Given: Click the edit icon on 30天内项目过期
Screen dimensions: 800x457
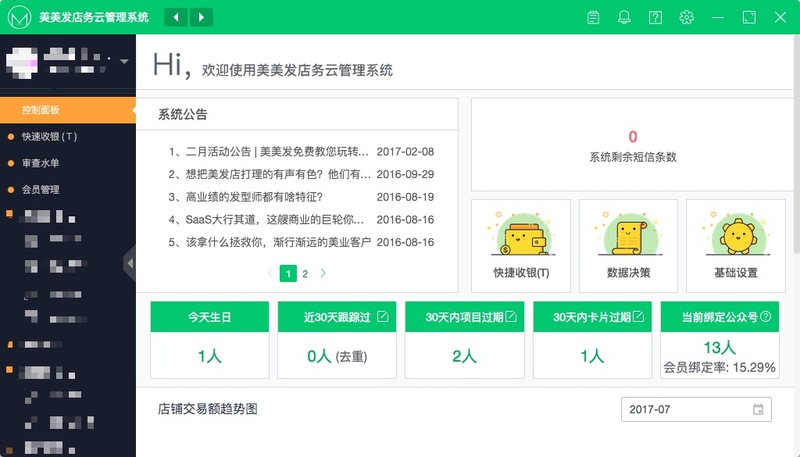Looking at the screenshot, I should (511, 317).
